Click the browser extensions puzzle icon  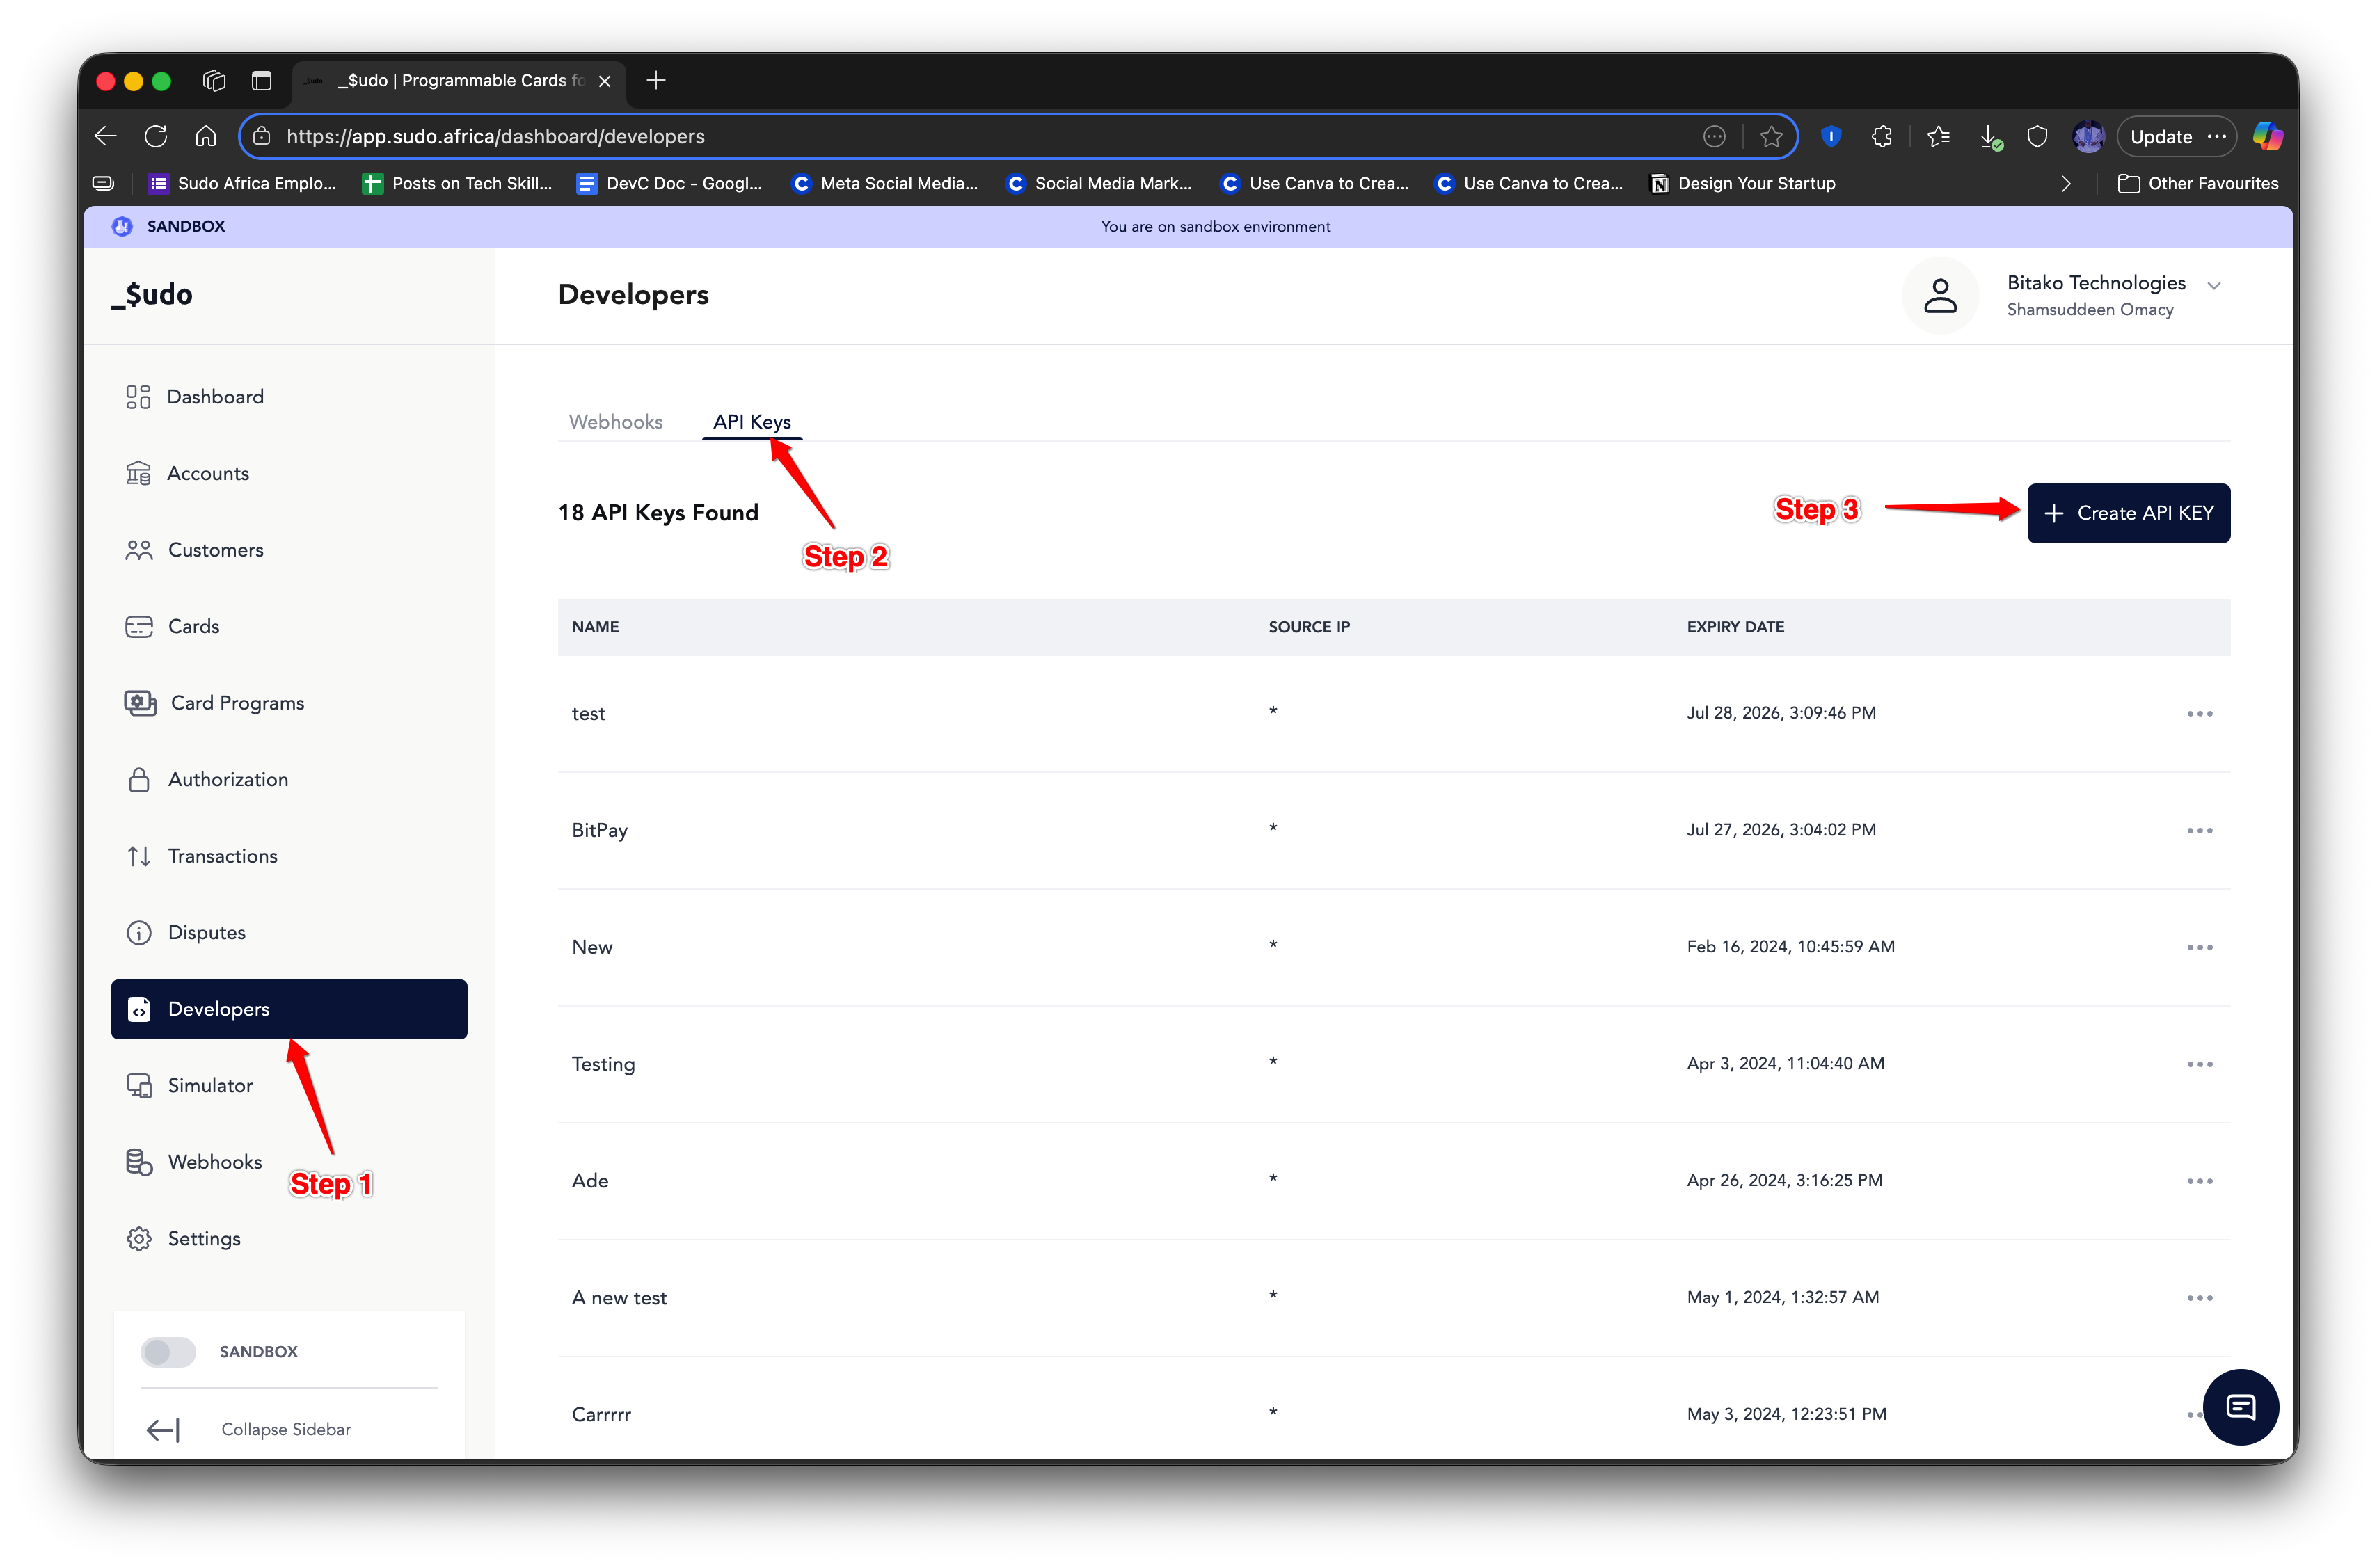coord(1881,137)
